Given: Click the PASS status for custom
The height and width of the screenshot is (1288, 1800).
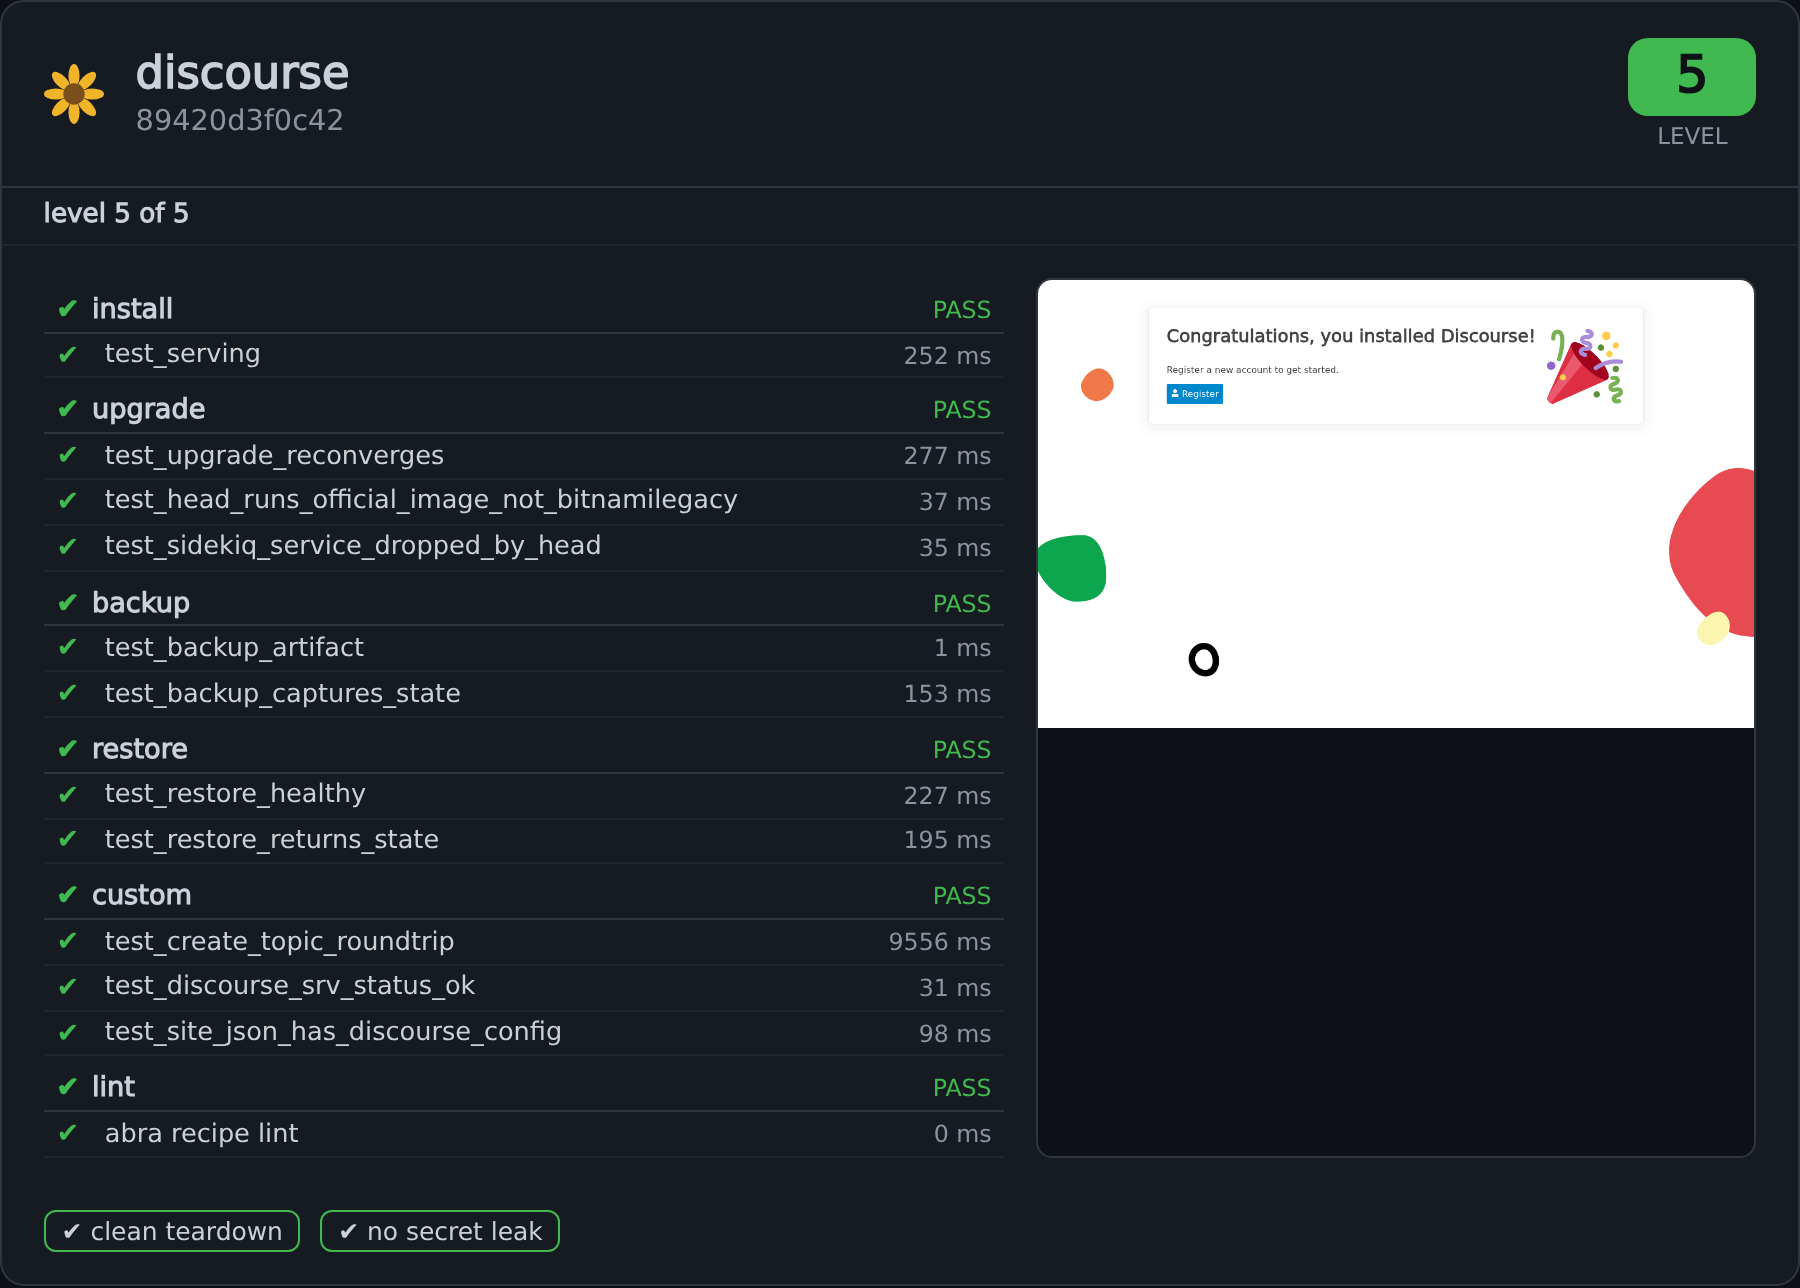Looking at the screenshot, I should pos(962,896).
